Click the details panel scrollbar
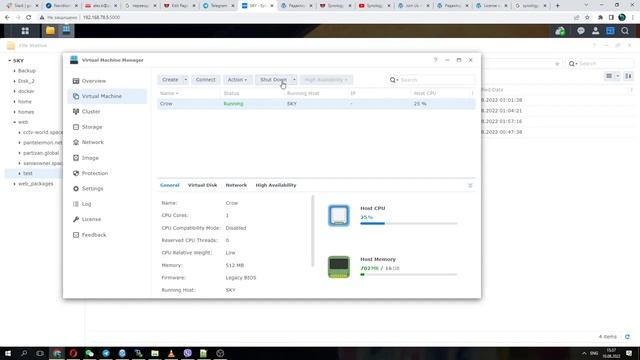 313,231
